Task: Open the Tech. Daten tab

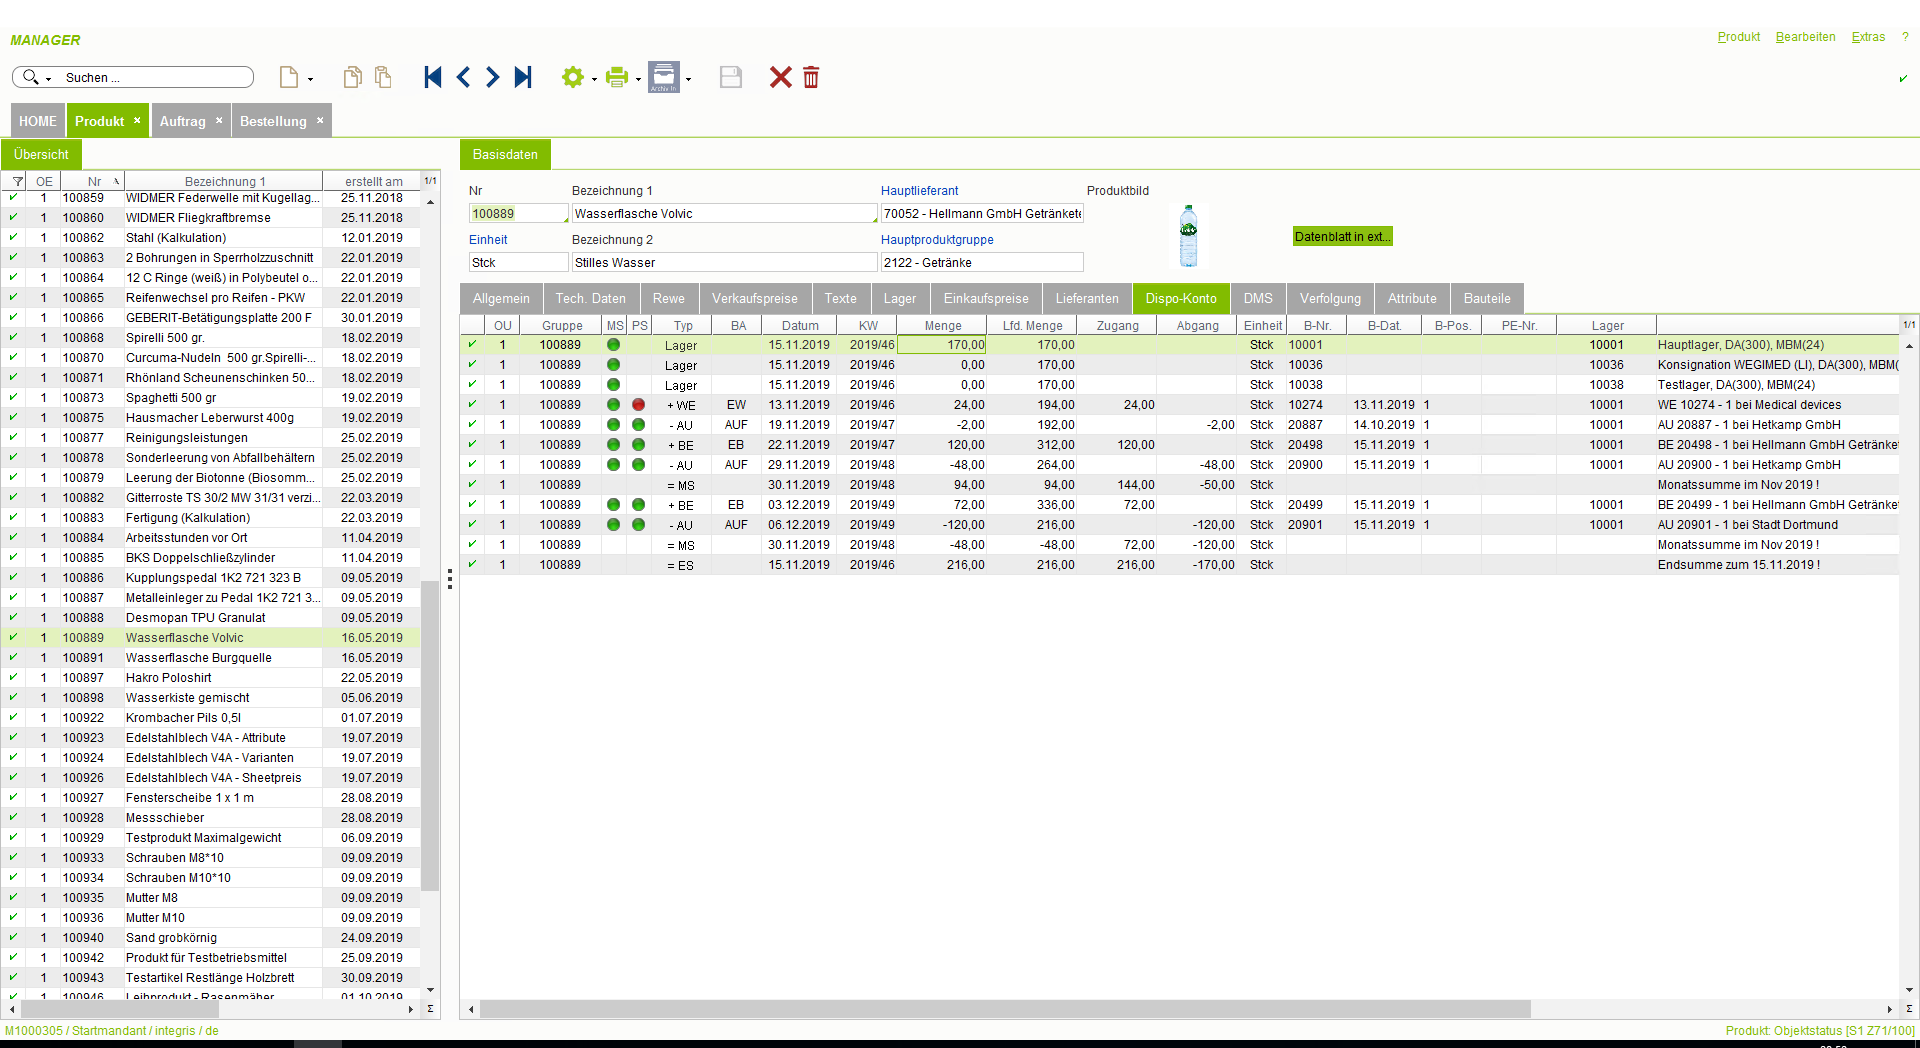Action: pos(590,298)
